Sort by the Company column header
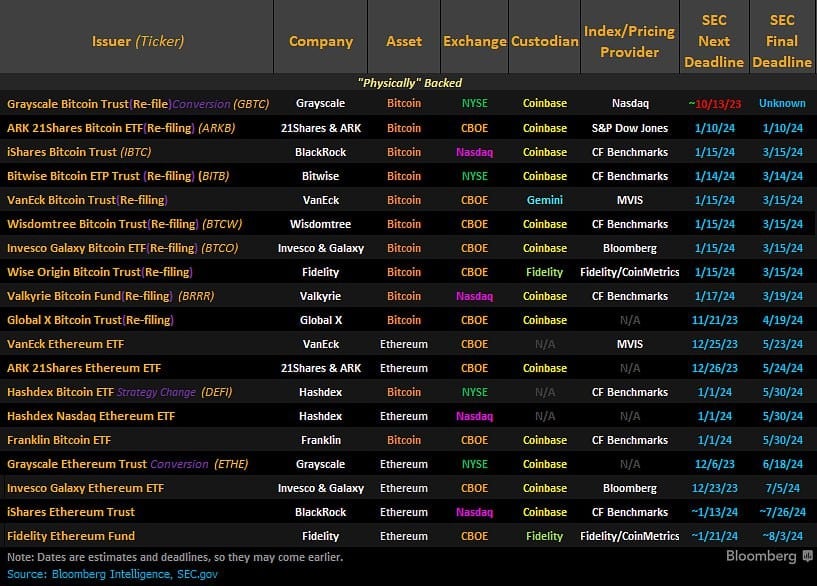The image size is (817, 586). tap(321, 42)
